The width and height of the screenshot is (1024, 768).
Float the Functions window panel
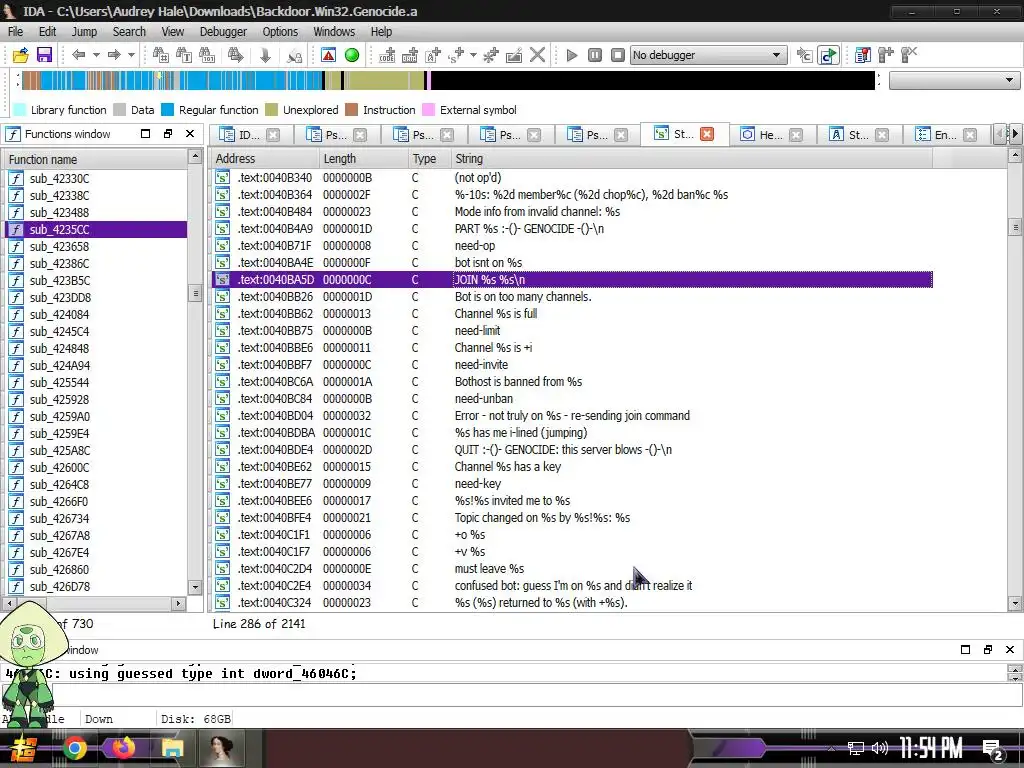168,134
